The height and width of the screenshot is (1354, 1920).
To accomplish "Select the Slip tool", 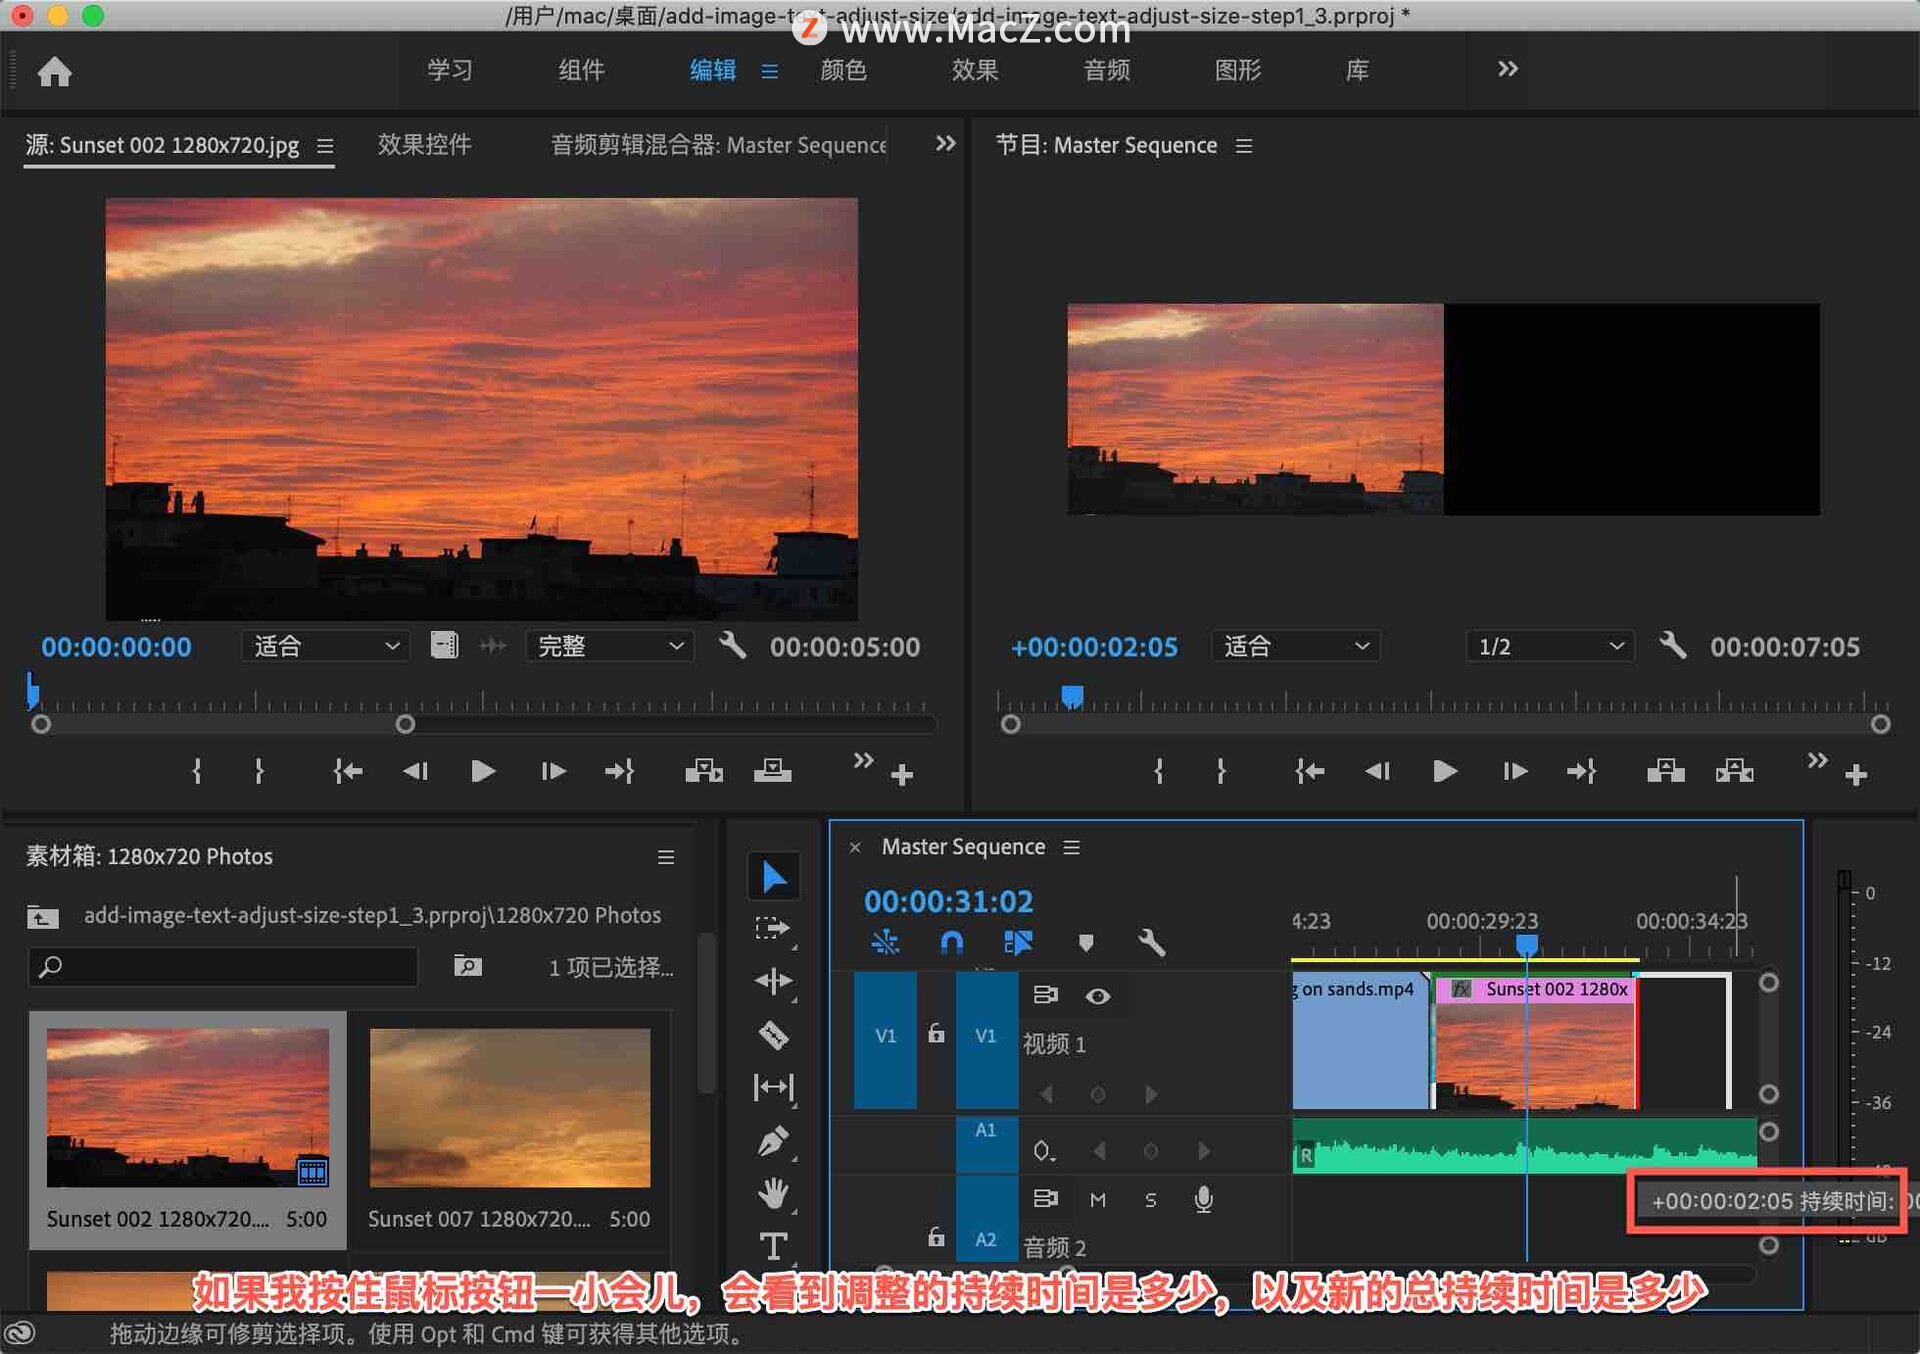I will point(773,1087).
